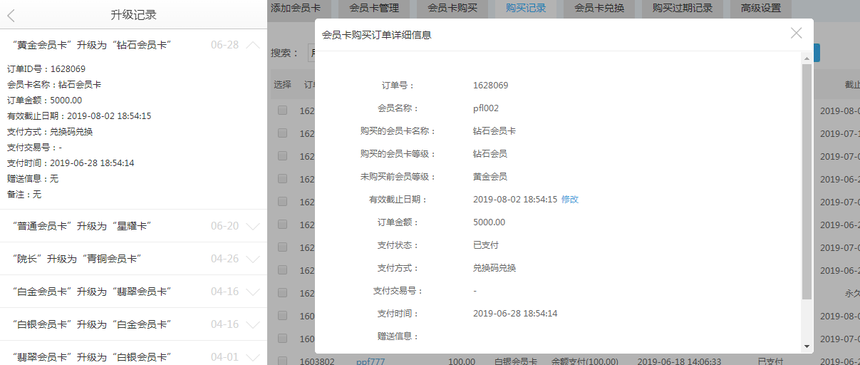Image resolution: width=860 pixels, height=365 pixels.
Task: Click the dialog scrollbar down arrow
Action: (806, 346)
